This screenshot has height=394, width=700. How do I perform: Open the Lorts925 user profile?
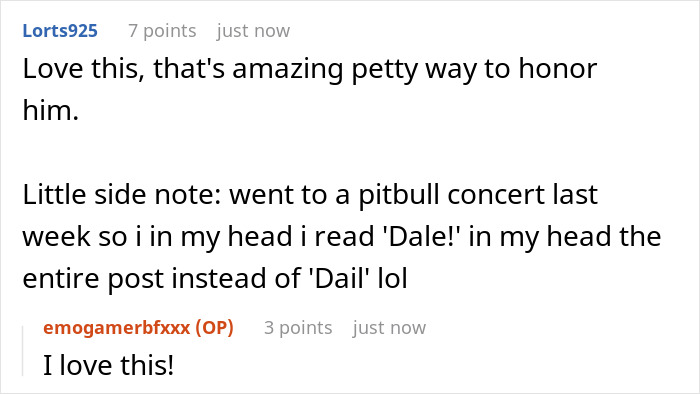tap(60, 31)
